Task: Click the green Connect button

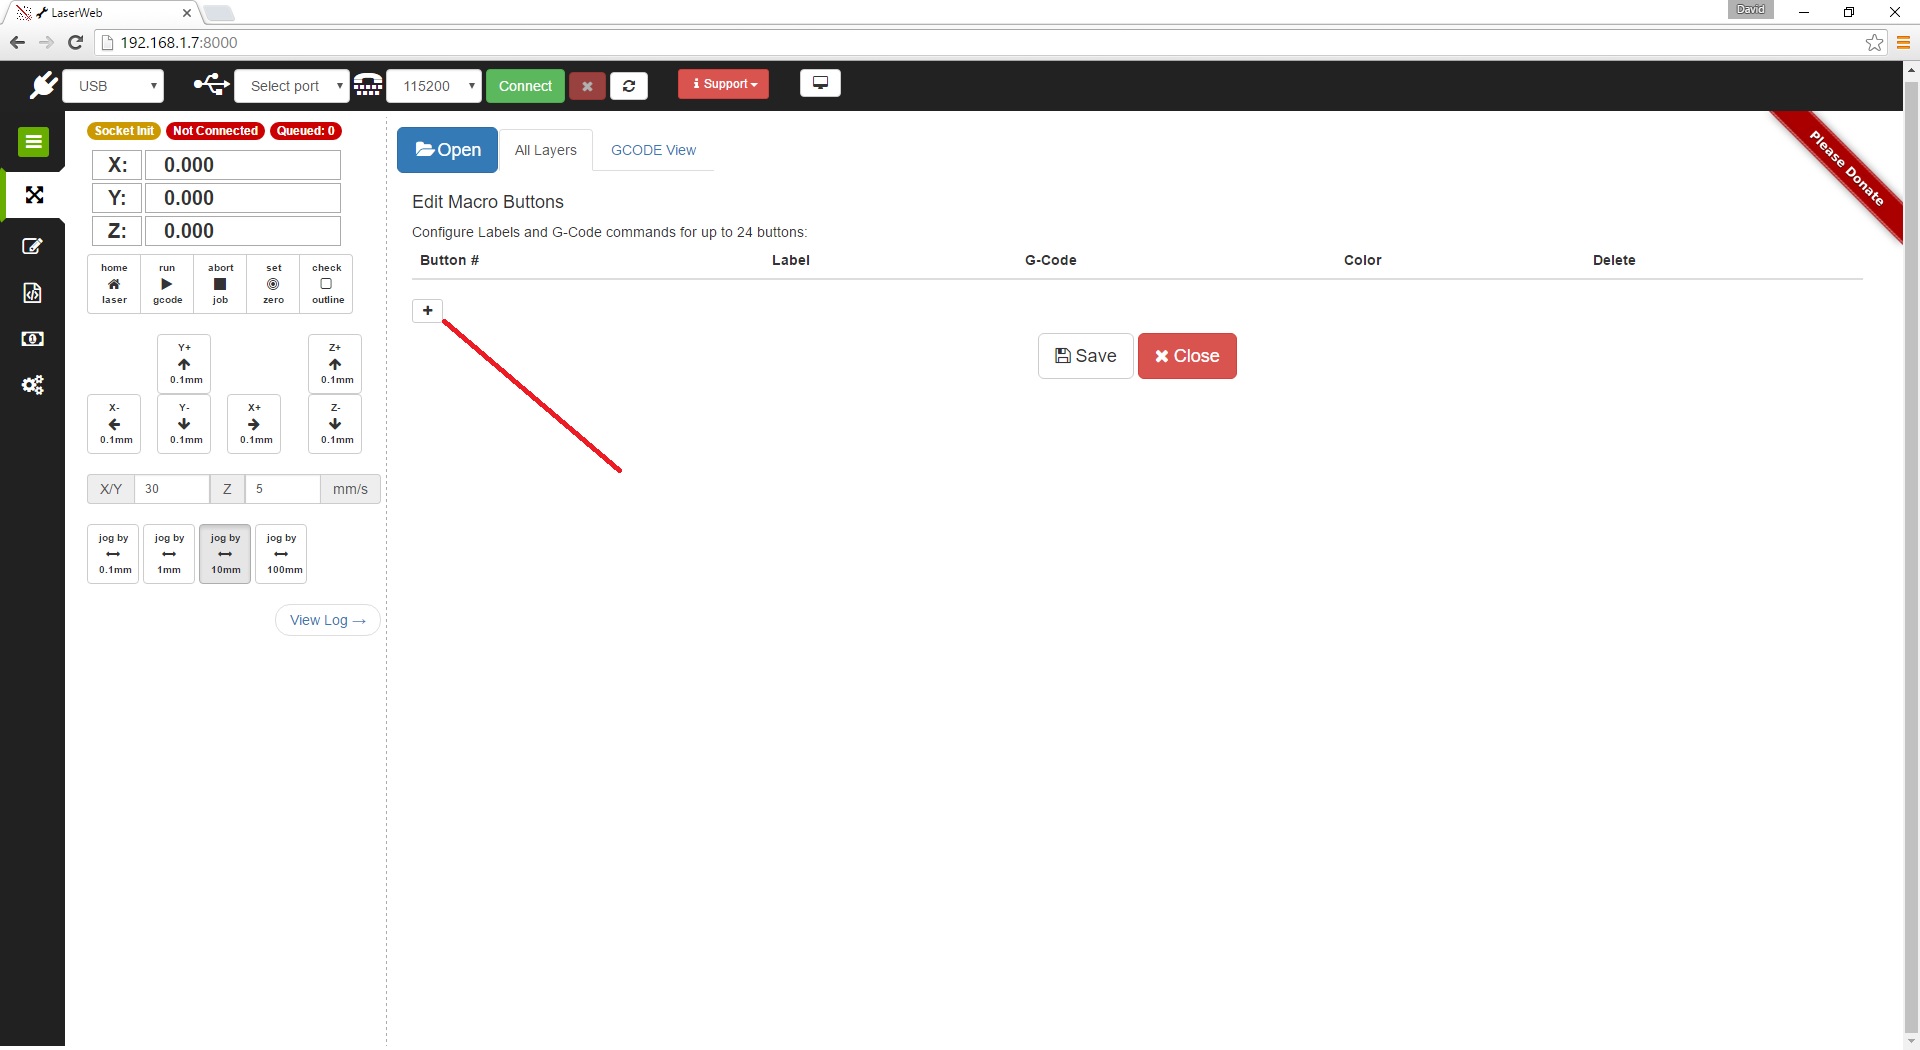Action: pos(525,86)
